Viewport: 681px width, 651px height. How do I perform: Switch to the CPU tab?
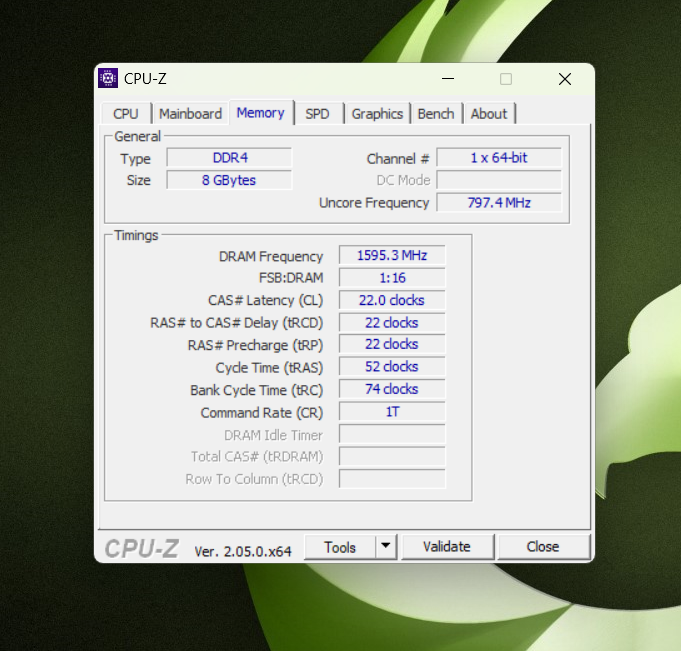pyautogui.click(x=126, y=114)
